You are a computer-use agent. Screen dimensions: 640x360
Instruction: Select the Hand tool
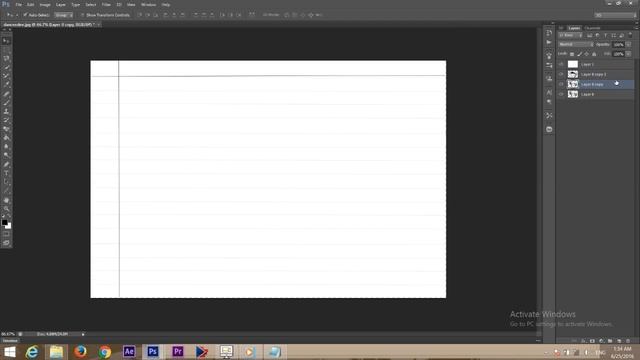6,200
